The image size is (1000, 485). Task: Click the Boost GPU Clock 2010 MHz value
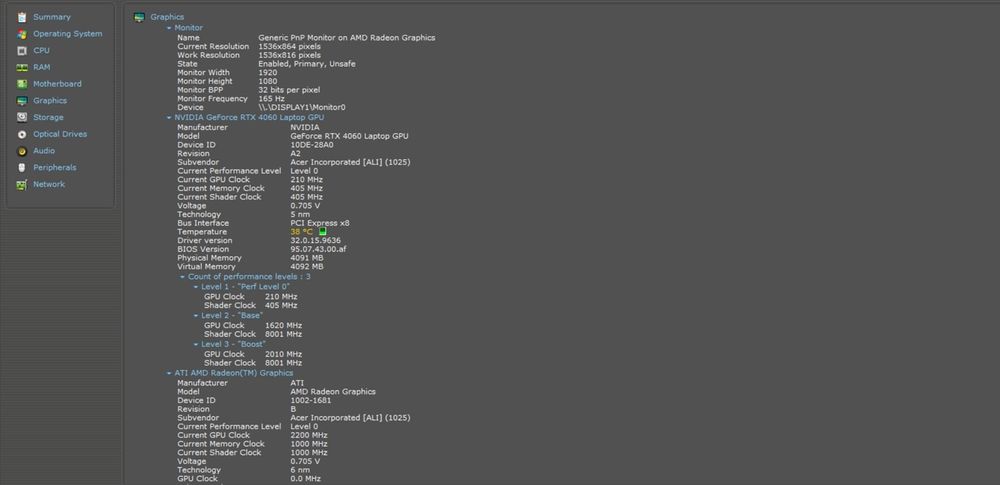tap(283, 354)
